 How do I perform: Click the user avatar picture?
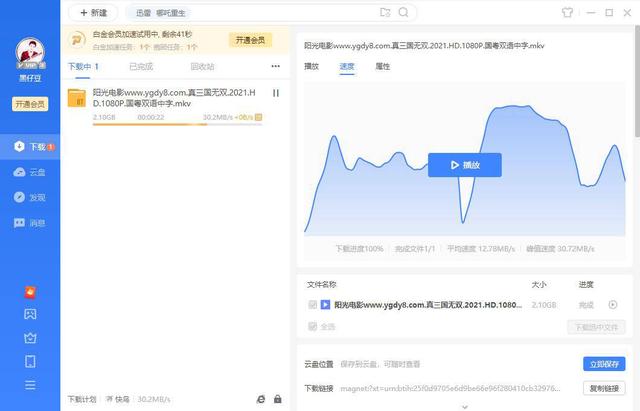(30, 53)
